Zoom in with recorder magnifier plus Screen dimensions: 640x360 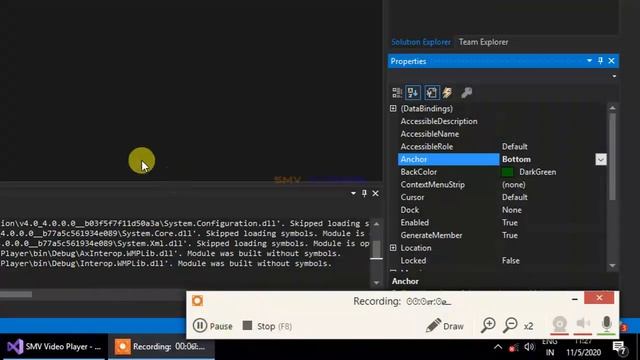coord(488,325)
